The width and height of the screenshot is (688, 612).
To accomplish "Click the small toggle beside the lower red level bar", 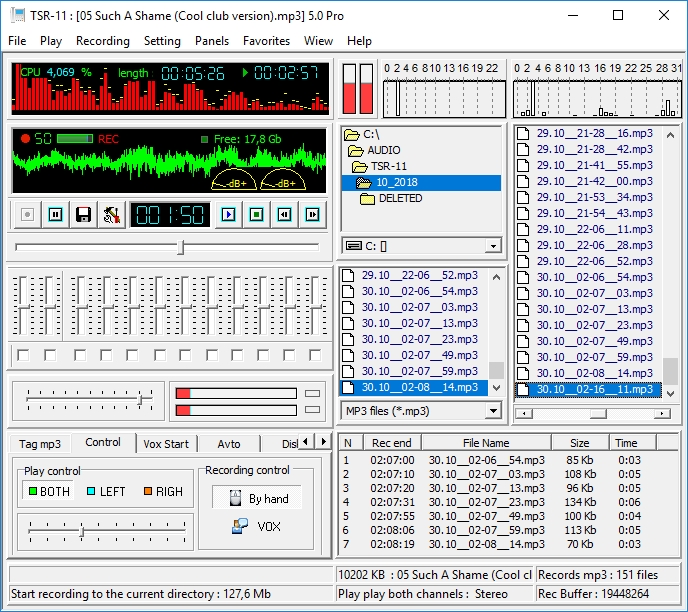I will (x=312, y=410).
